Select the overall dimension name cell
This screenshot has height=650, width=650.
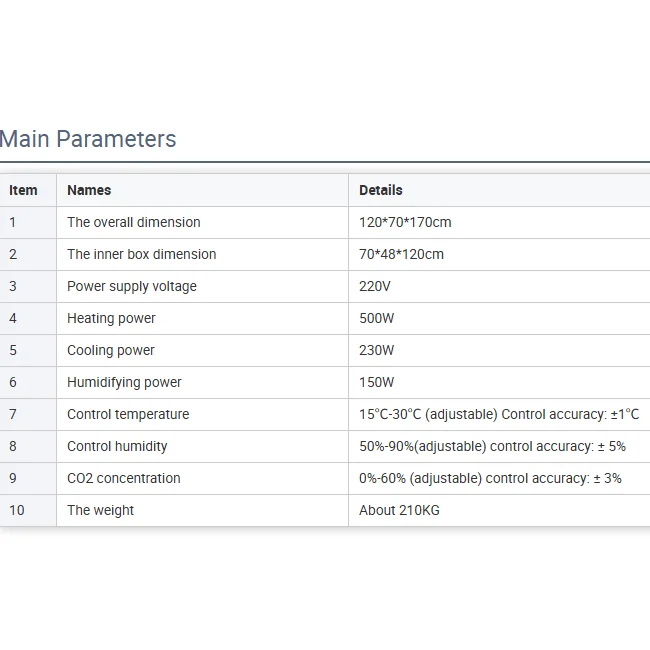[x=134, y=222]
